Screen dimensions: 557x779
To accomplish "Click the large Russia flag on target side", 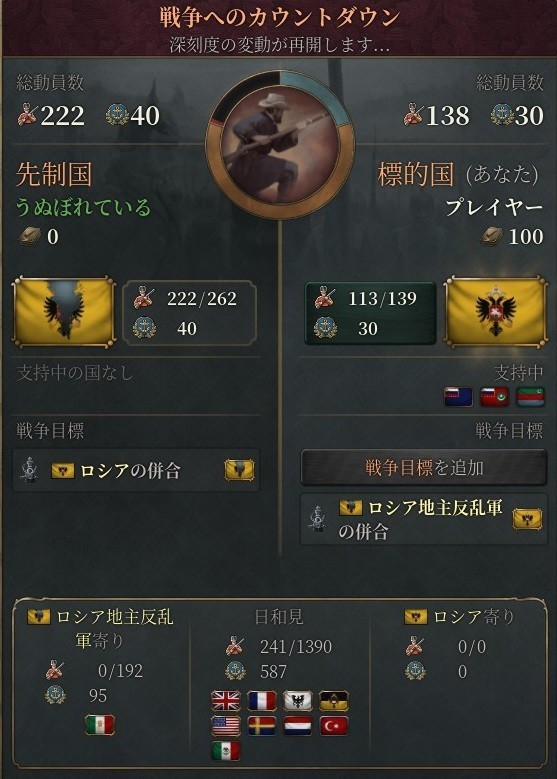I will 496,312.
